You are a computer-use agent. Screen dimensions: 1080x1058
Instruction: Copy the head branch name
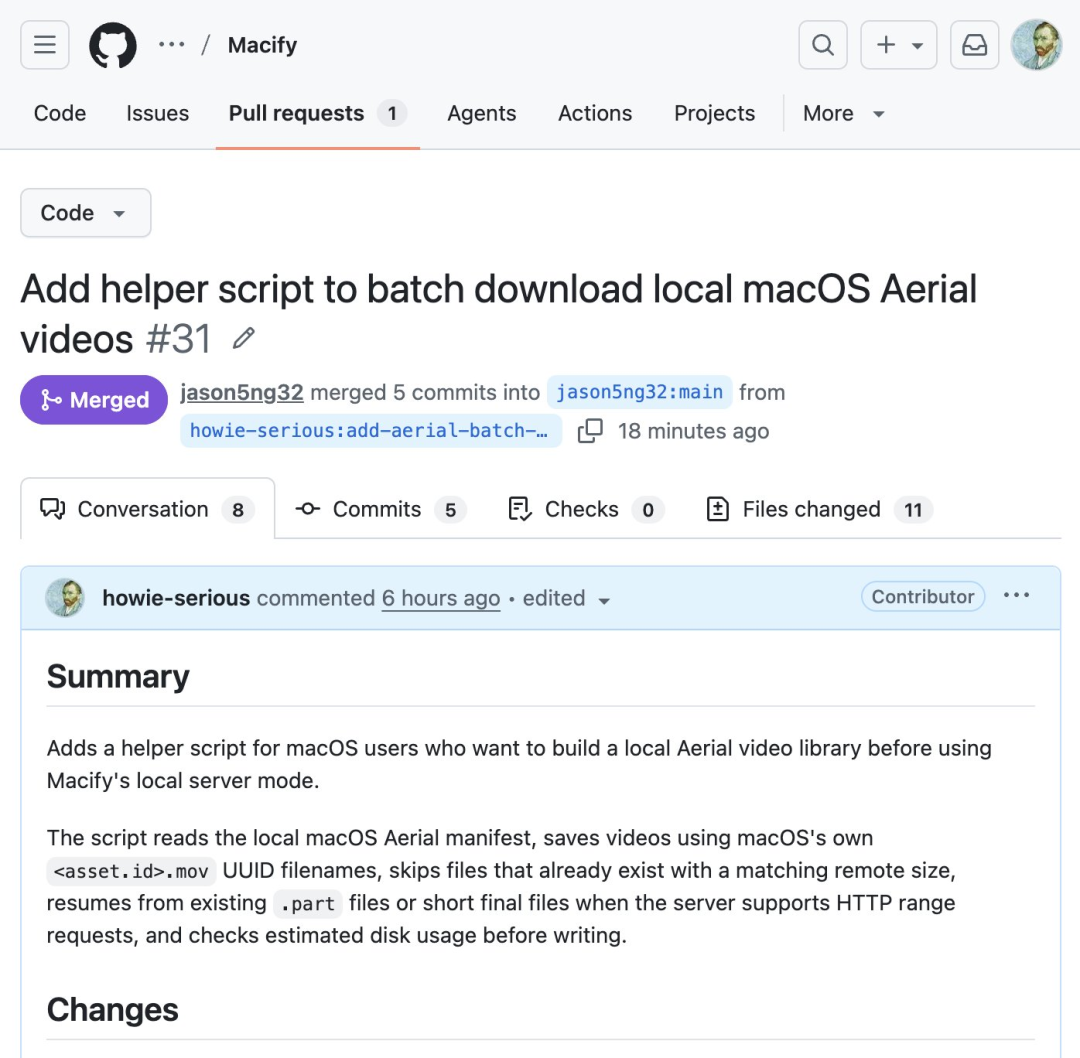(x=590, y=431)
